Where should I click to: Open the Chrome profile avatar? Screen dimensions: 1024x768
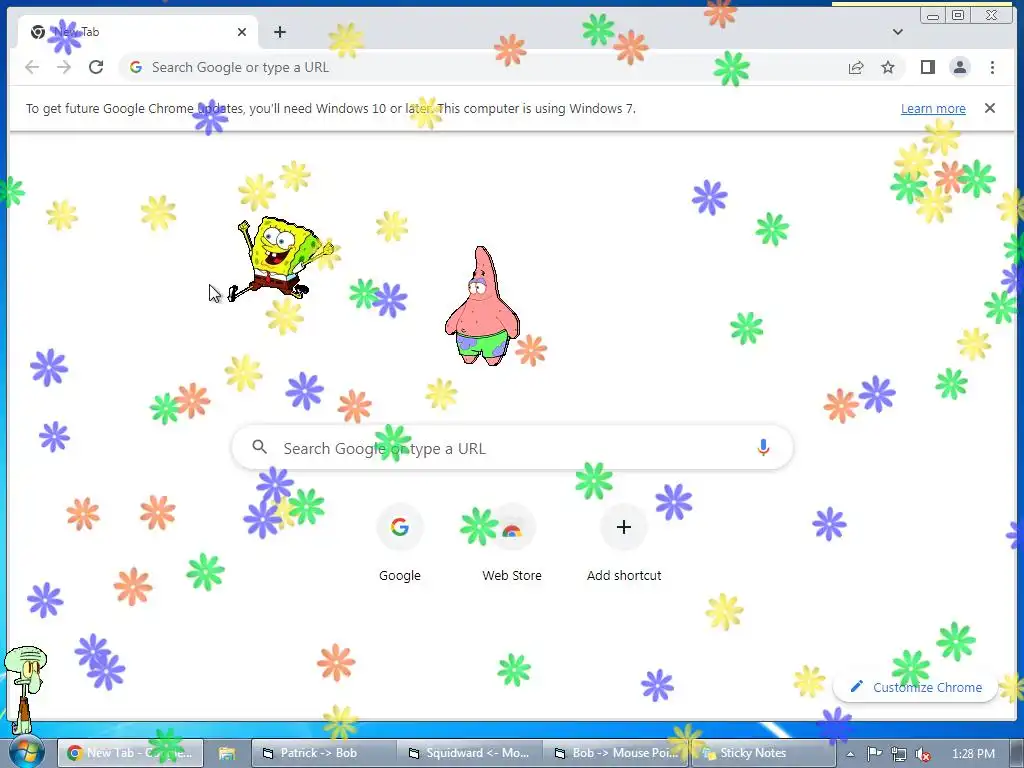coord(960,67)
